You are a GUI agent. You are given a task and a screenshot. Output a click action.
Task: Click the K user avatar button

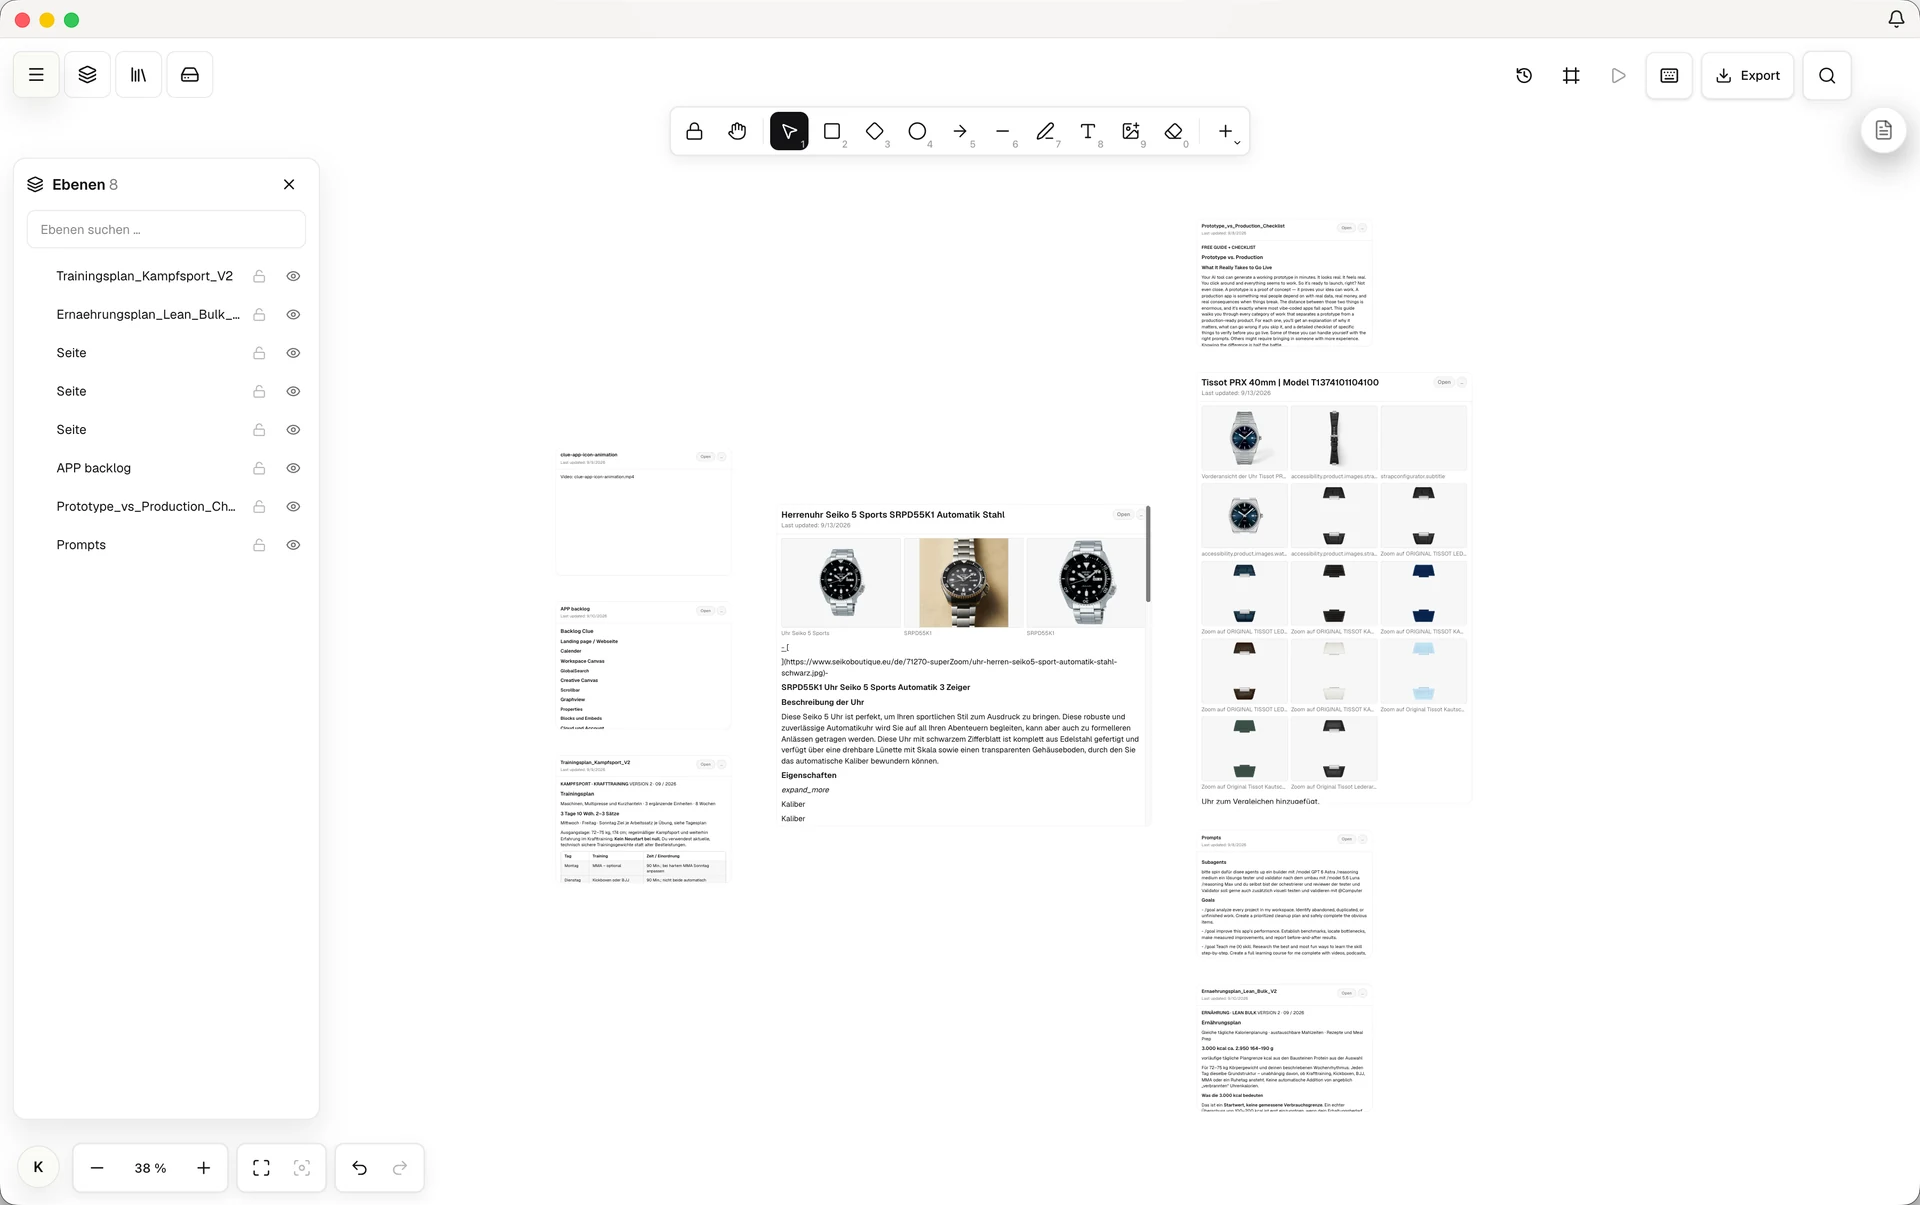pyautogui.click(x=38, y=1167)
